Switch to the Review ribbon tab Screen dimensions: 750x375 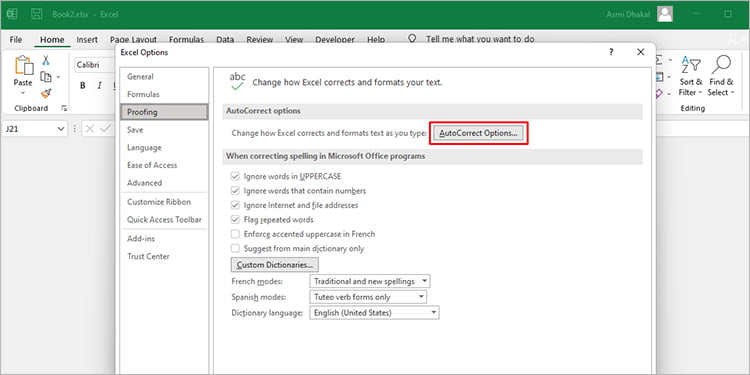pyautogui.click(x=260, y=40)
